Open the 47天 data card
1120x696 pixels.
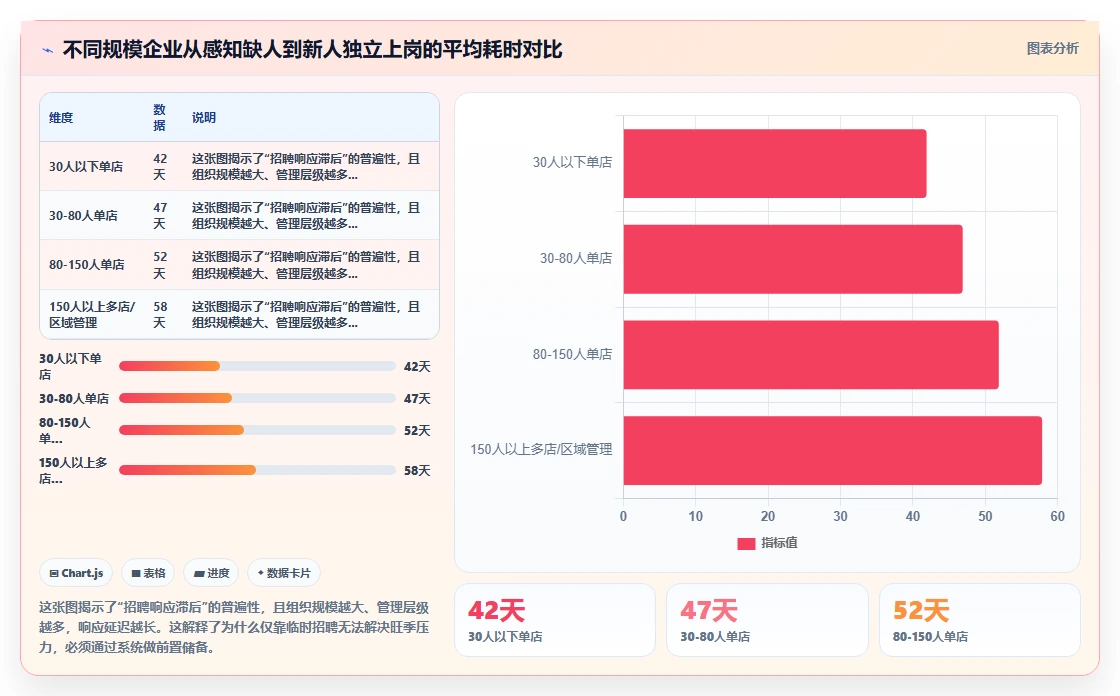[767, 620]
